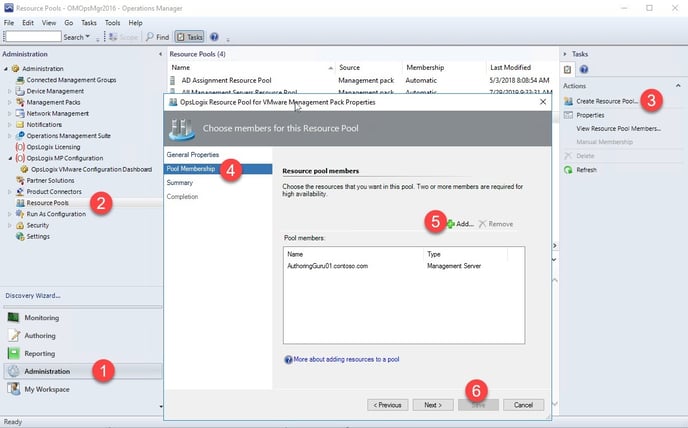The image size is (688, 428).
Task: Click the Refresh action icon
Action: coord(568,170)
